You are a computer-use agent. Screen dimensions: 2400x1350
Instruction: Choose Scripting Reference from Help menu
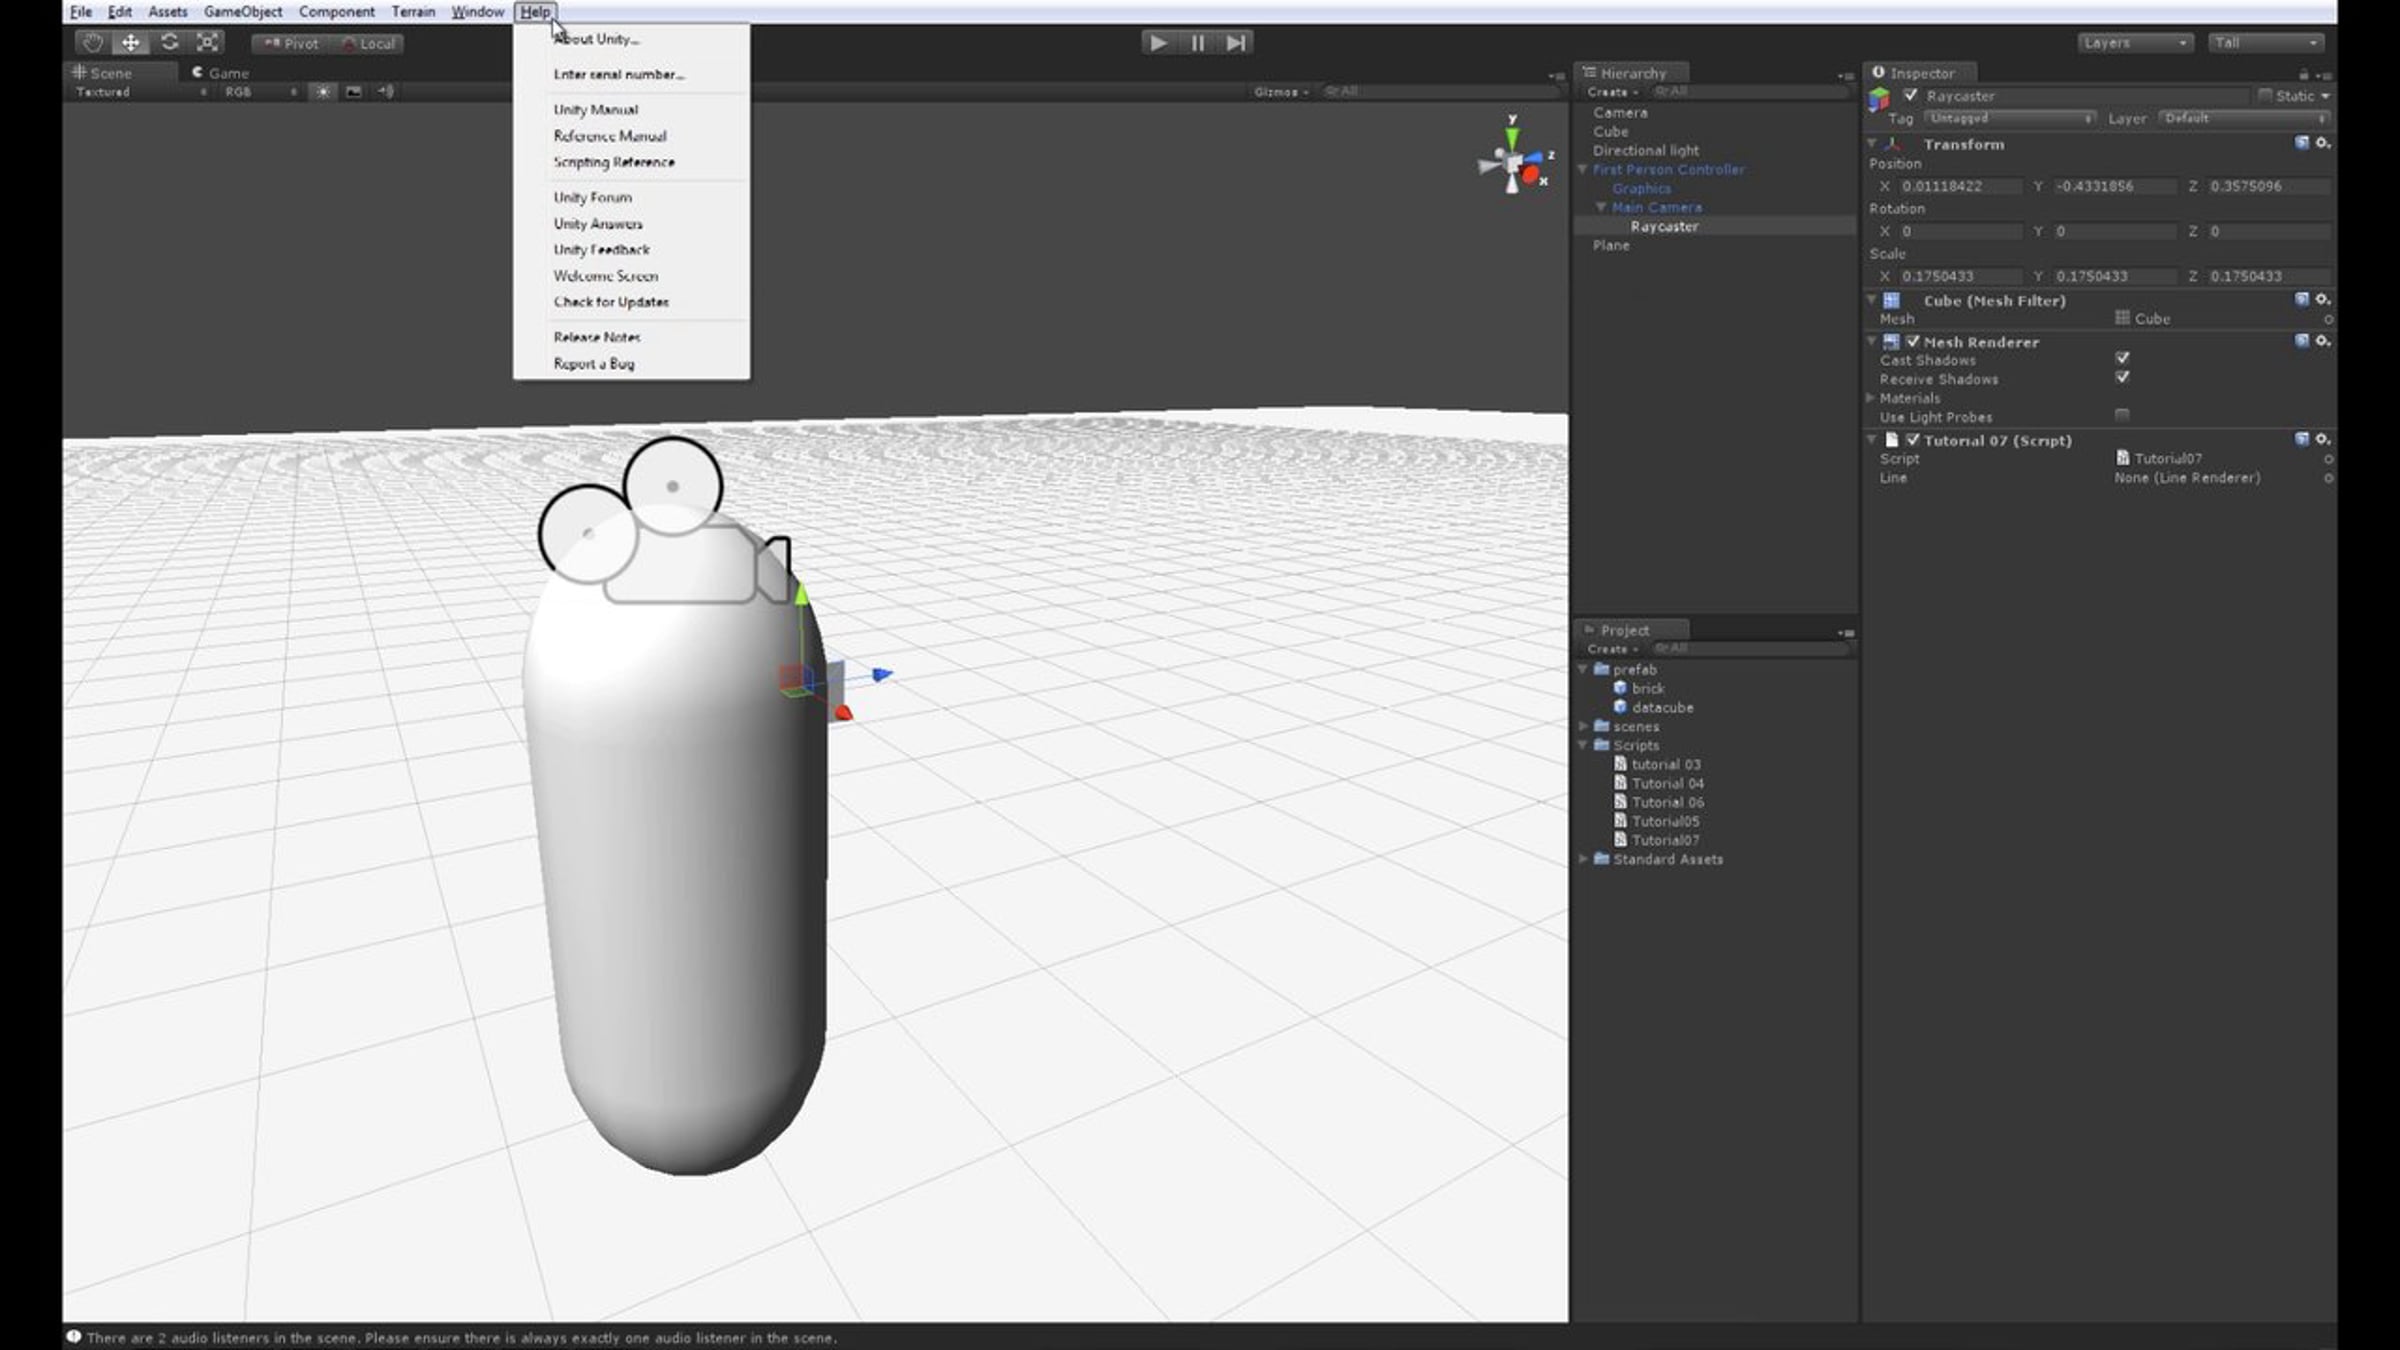click(x=614, y=162)
